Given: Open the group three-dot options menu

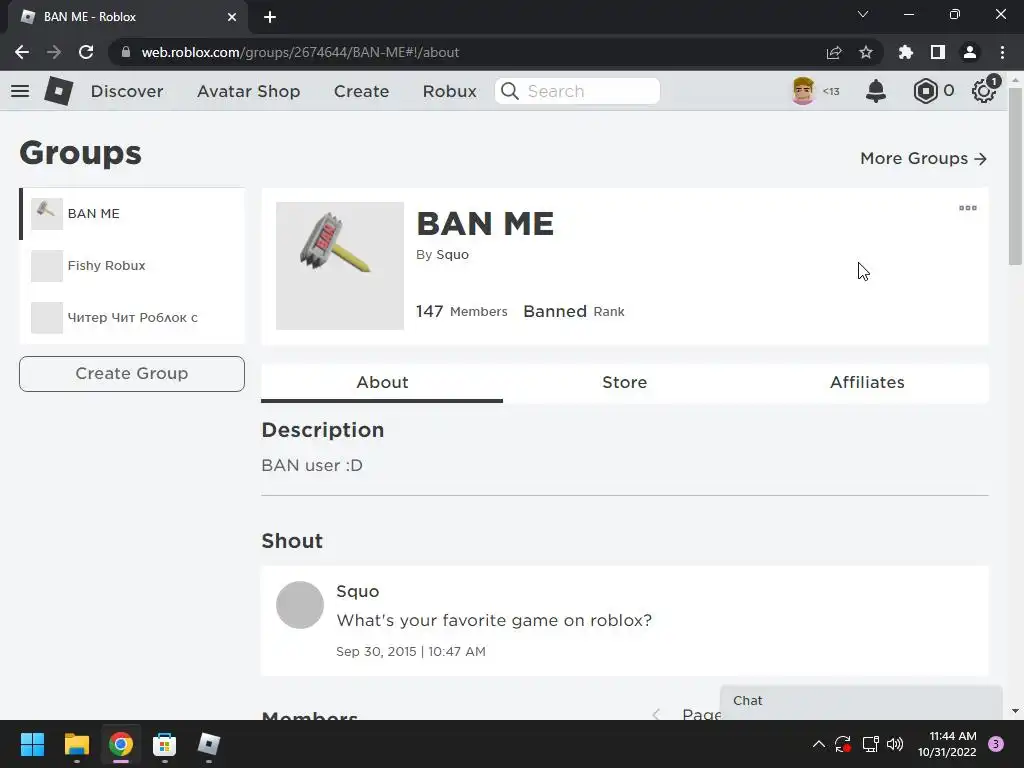Looking at the screenshot, I should click(968, 208).
